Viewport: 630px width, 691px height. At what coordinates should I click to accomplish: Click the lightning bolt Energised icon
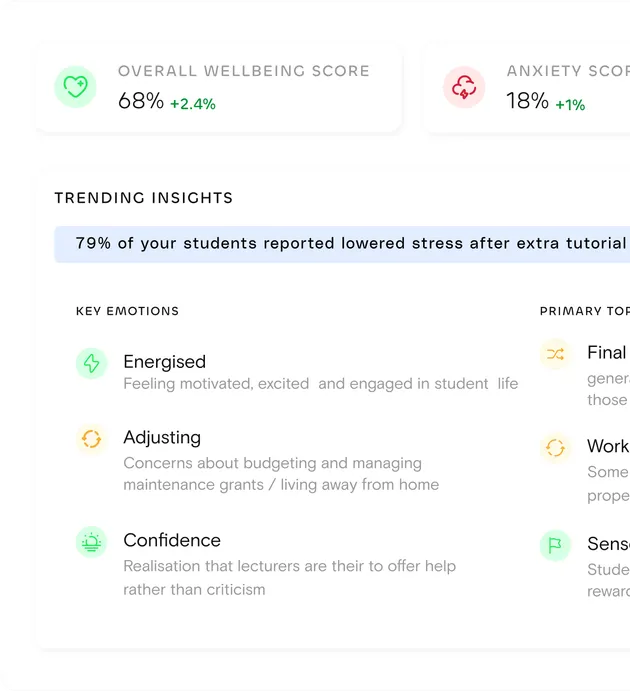point(91,363)
